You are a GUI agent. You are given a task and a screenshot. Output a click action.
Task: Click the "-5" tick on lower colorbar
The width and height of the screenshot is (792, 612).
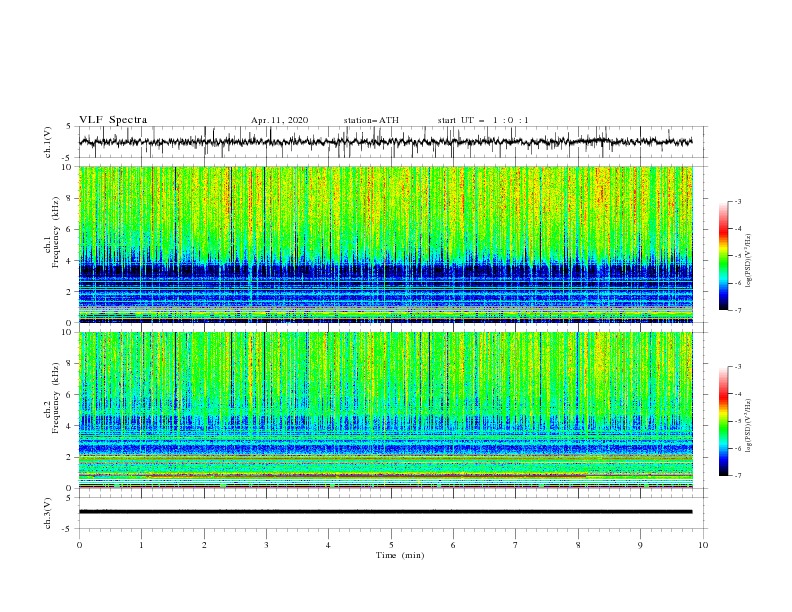point(737,421)
